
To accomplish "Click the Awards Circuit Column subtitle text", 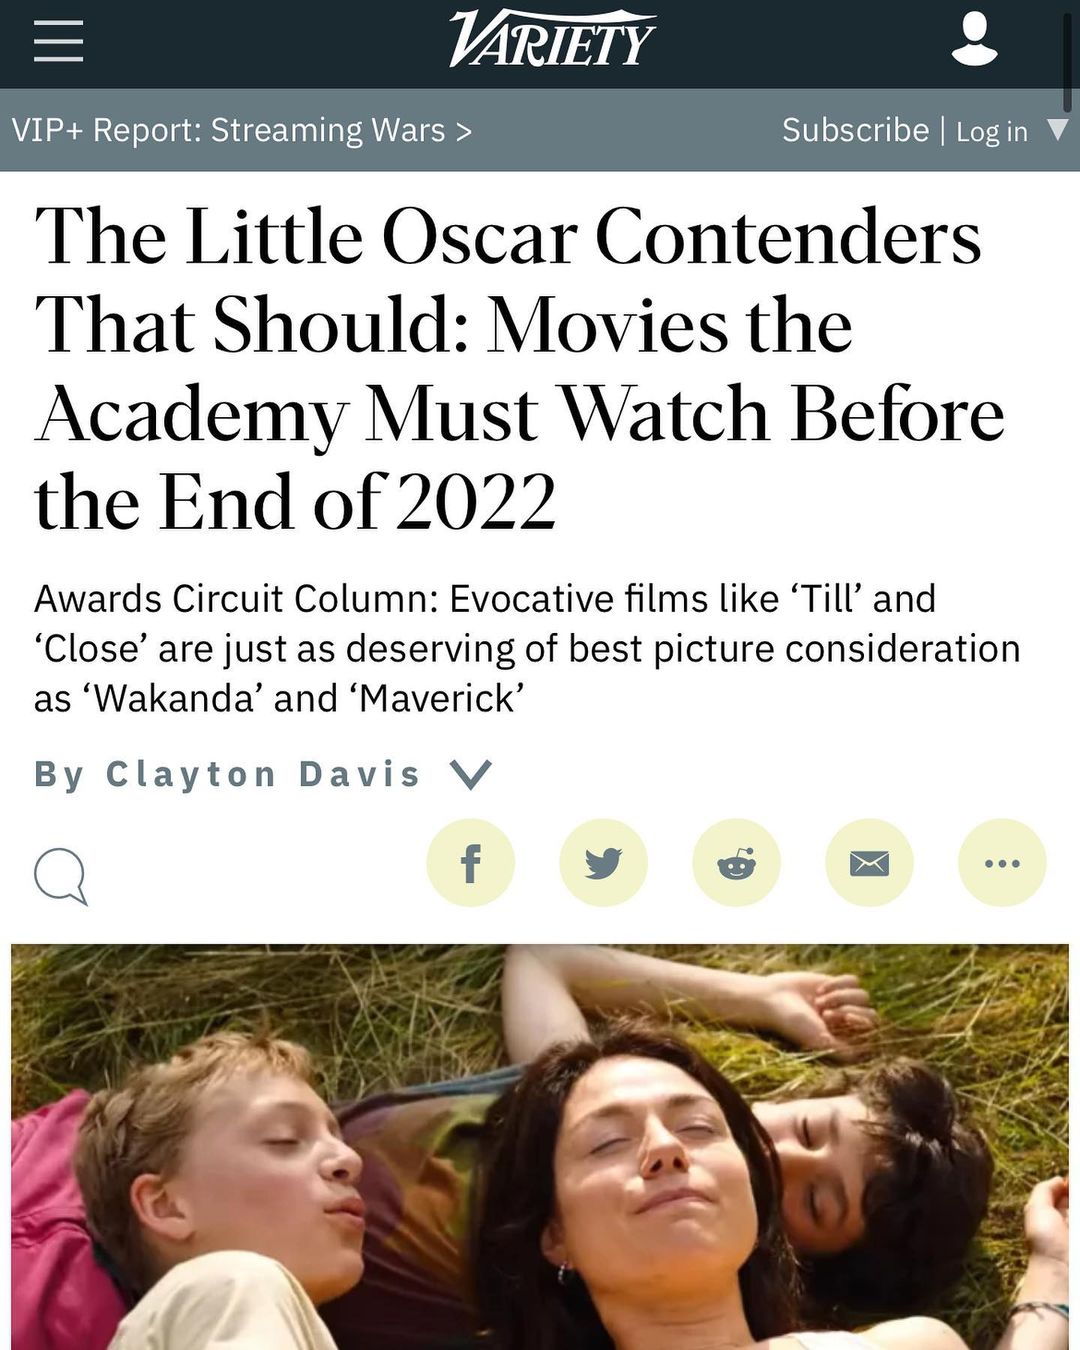I will 527,648.
